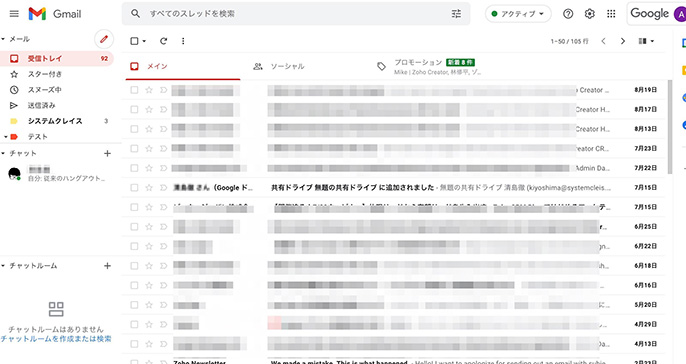Mark the 7月23日 email as important
The height and width of the screenshot is (364, 686).
164,148
